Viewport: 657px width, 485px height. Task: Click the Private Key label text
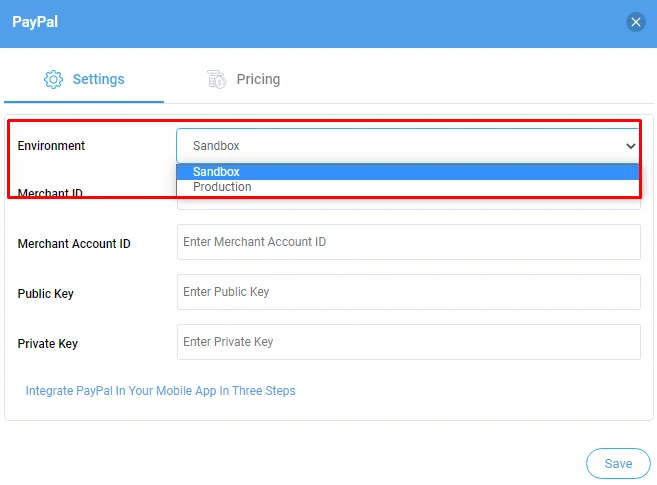tap(48, 343)
